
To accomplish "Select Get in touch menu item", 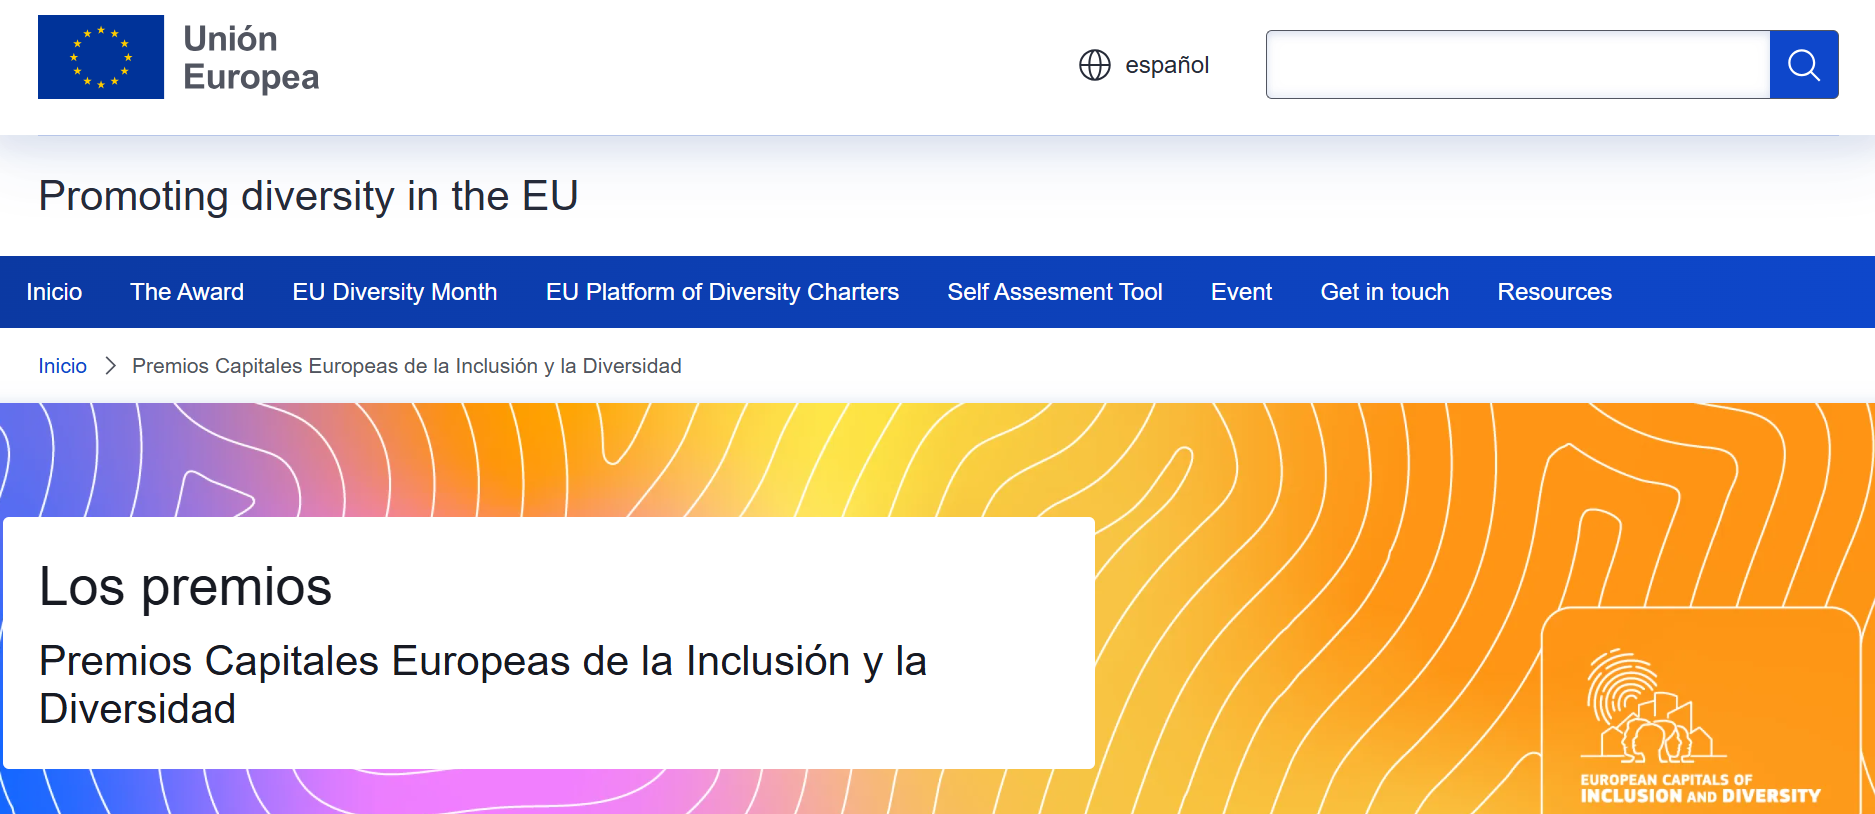I will point(1384,292).
